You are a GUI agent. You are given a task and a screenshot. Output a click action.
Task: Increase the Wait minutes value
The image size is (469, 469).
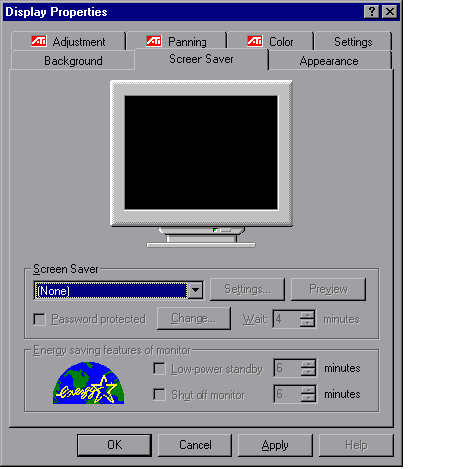307,315
